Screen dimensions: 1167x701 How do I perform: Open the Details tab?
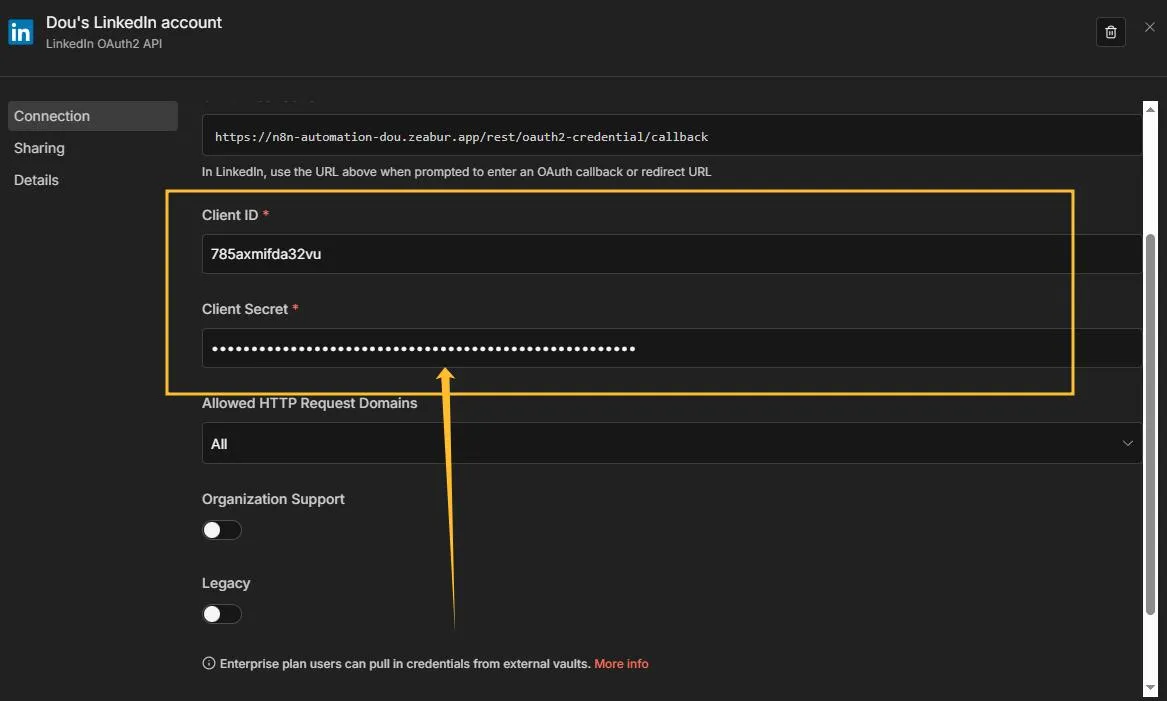(x=36, y=179)
